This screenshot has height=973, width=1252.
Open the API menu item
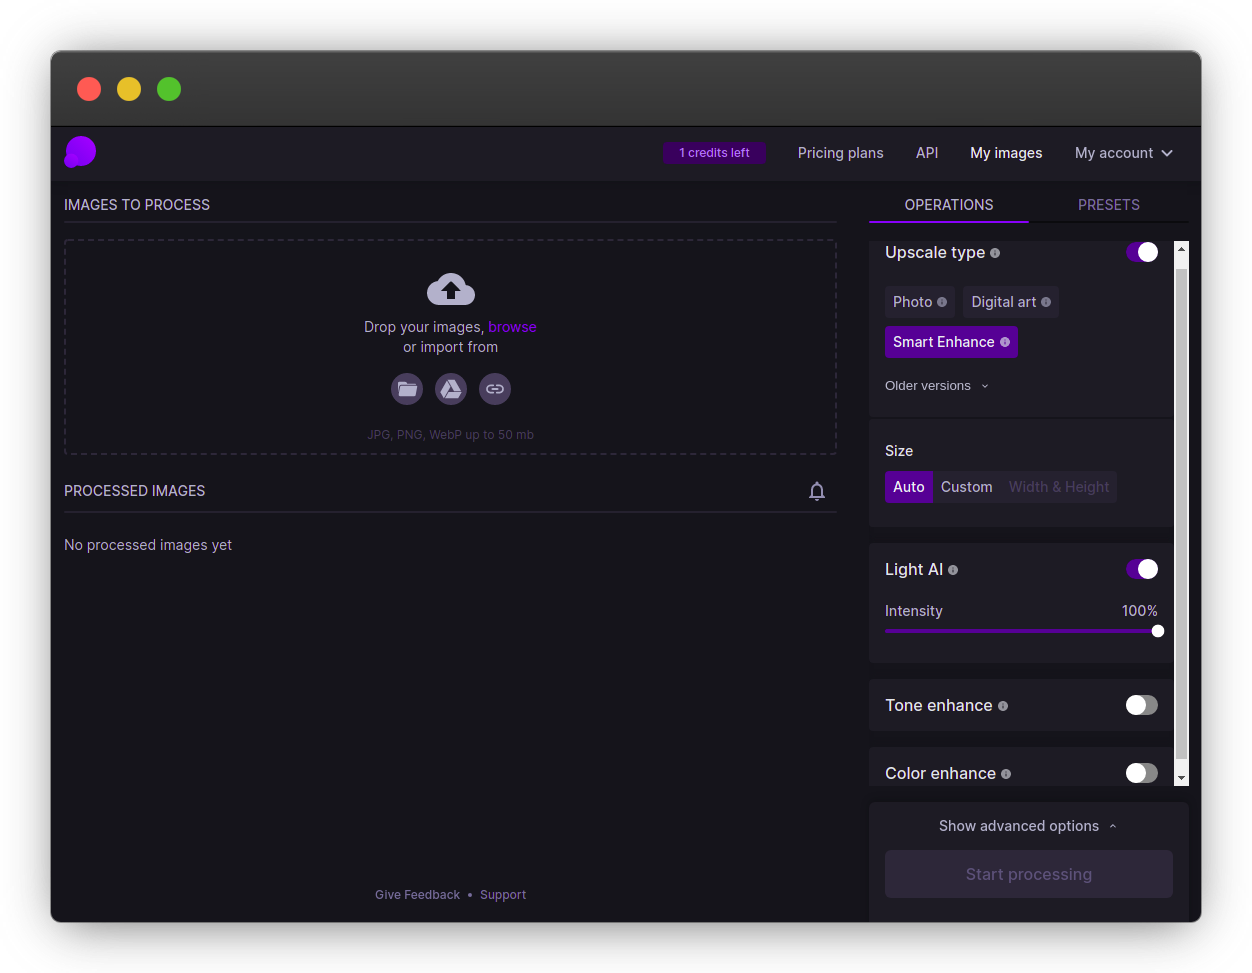pyautogui.click(x=927, y=153)
